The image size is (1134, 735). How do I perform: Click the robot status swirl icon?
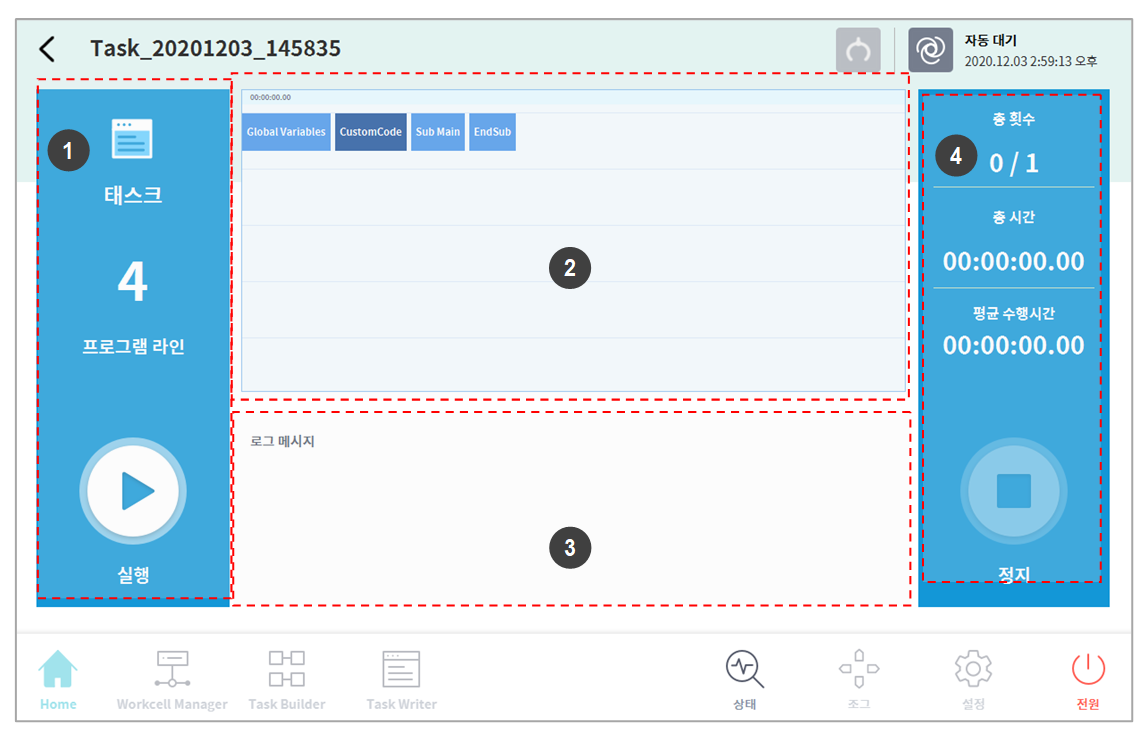930,50
